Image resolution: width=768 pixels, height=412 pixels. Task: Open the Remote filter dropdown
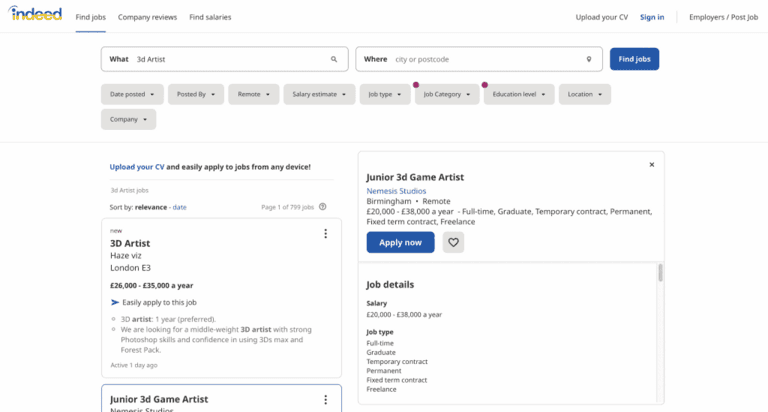pos(254,94)
